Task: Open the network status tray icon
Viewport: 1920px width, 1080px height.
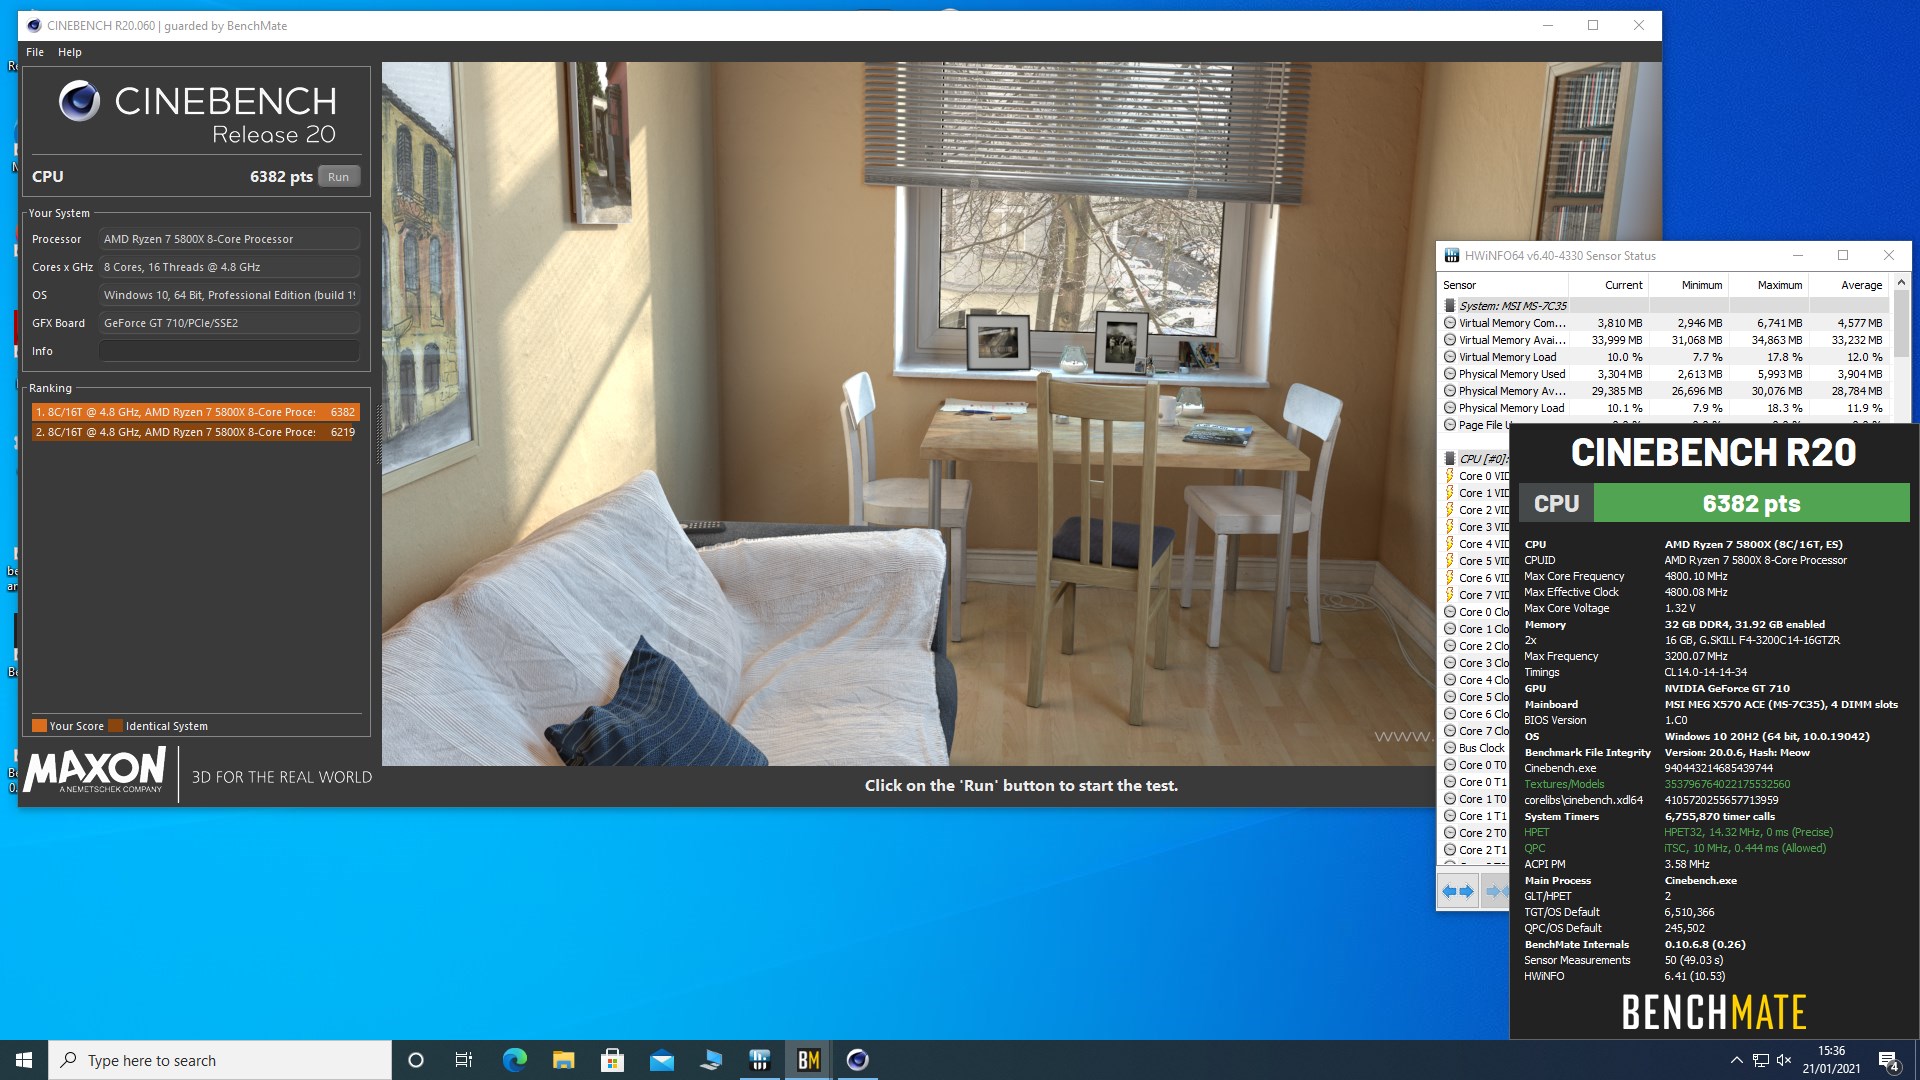Action: tap(1761, 1060)
